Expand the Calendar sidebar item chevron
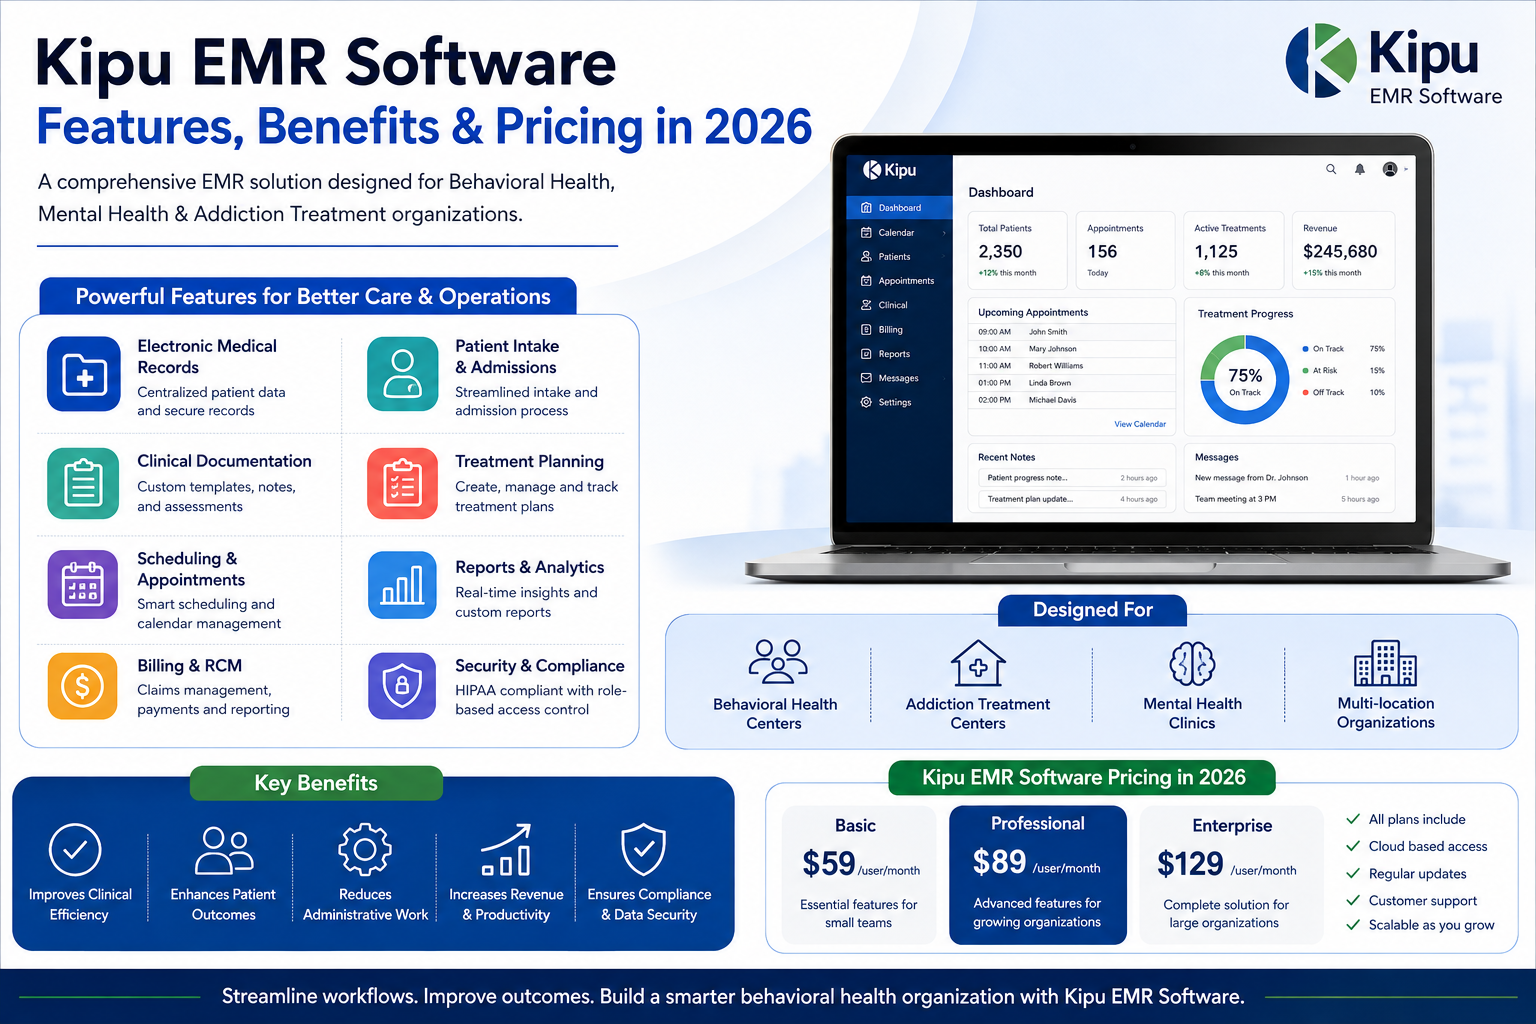Viewport: 1536px width, 1024px height. 943,233
